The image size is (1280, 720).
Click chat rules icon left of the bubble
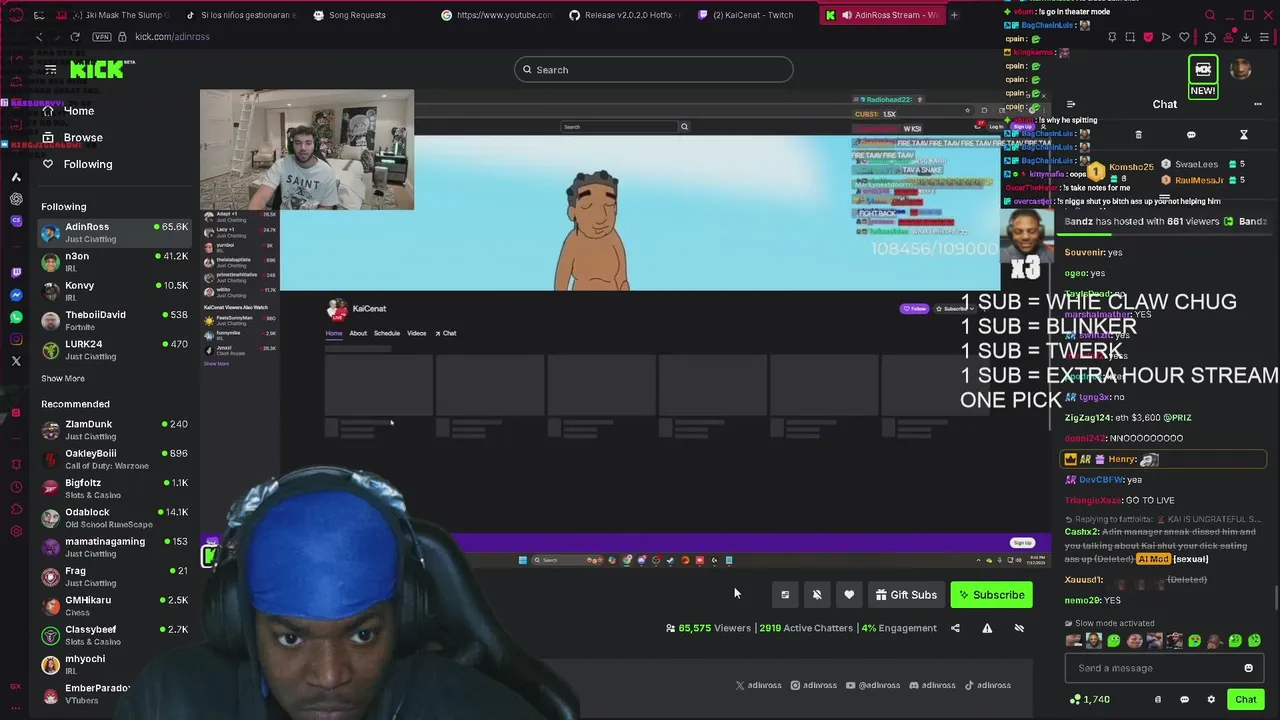[x=1158, y=700]
